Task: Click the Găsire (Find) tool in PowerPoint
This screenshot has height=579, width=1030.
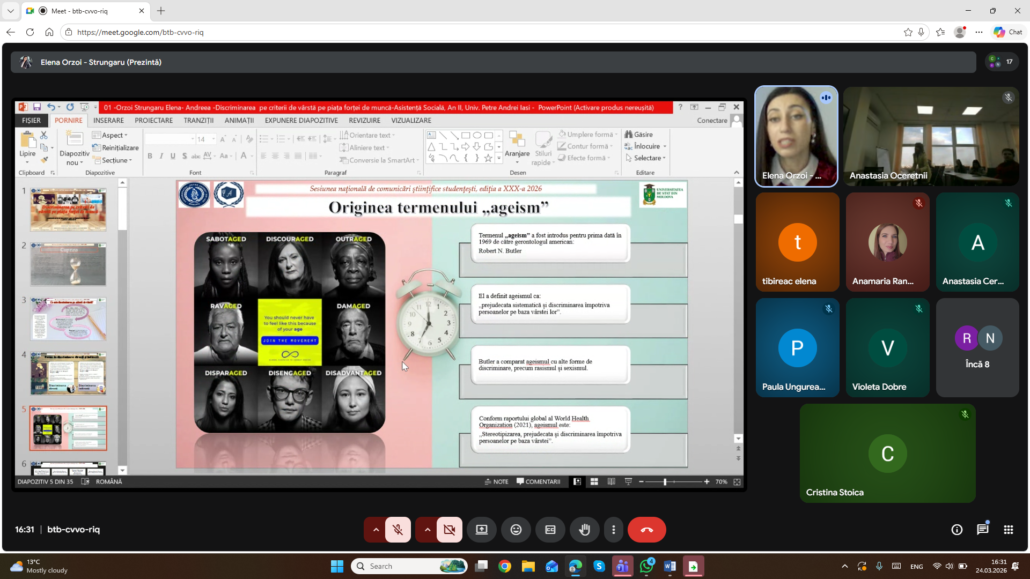Action: [x=639, y=135]
